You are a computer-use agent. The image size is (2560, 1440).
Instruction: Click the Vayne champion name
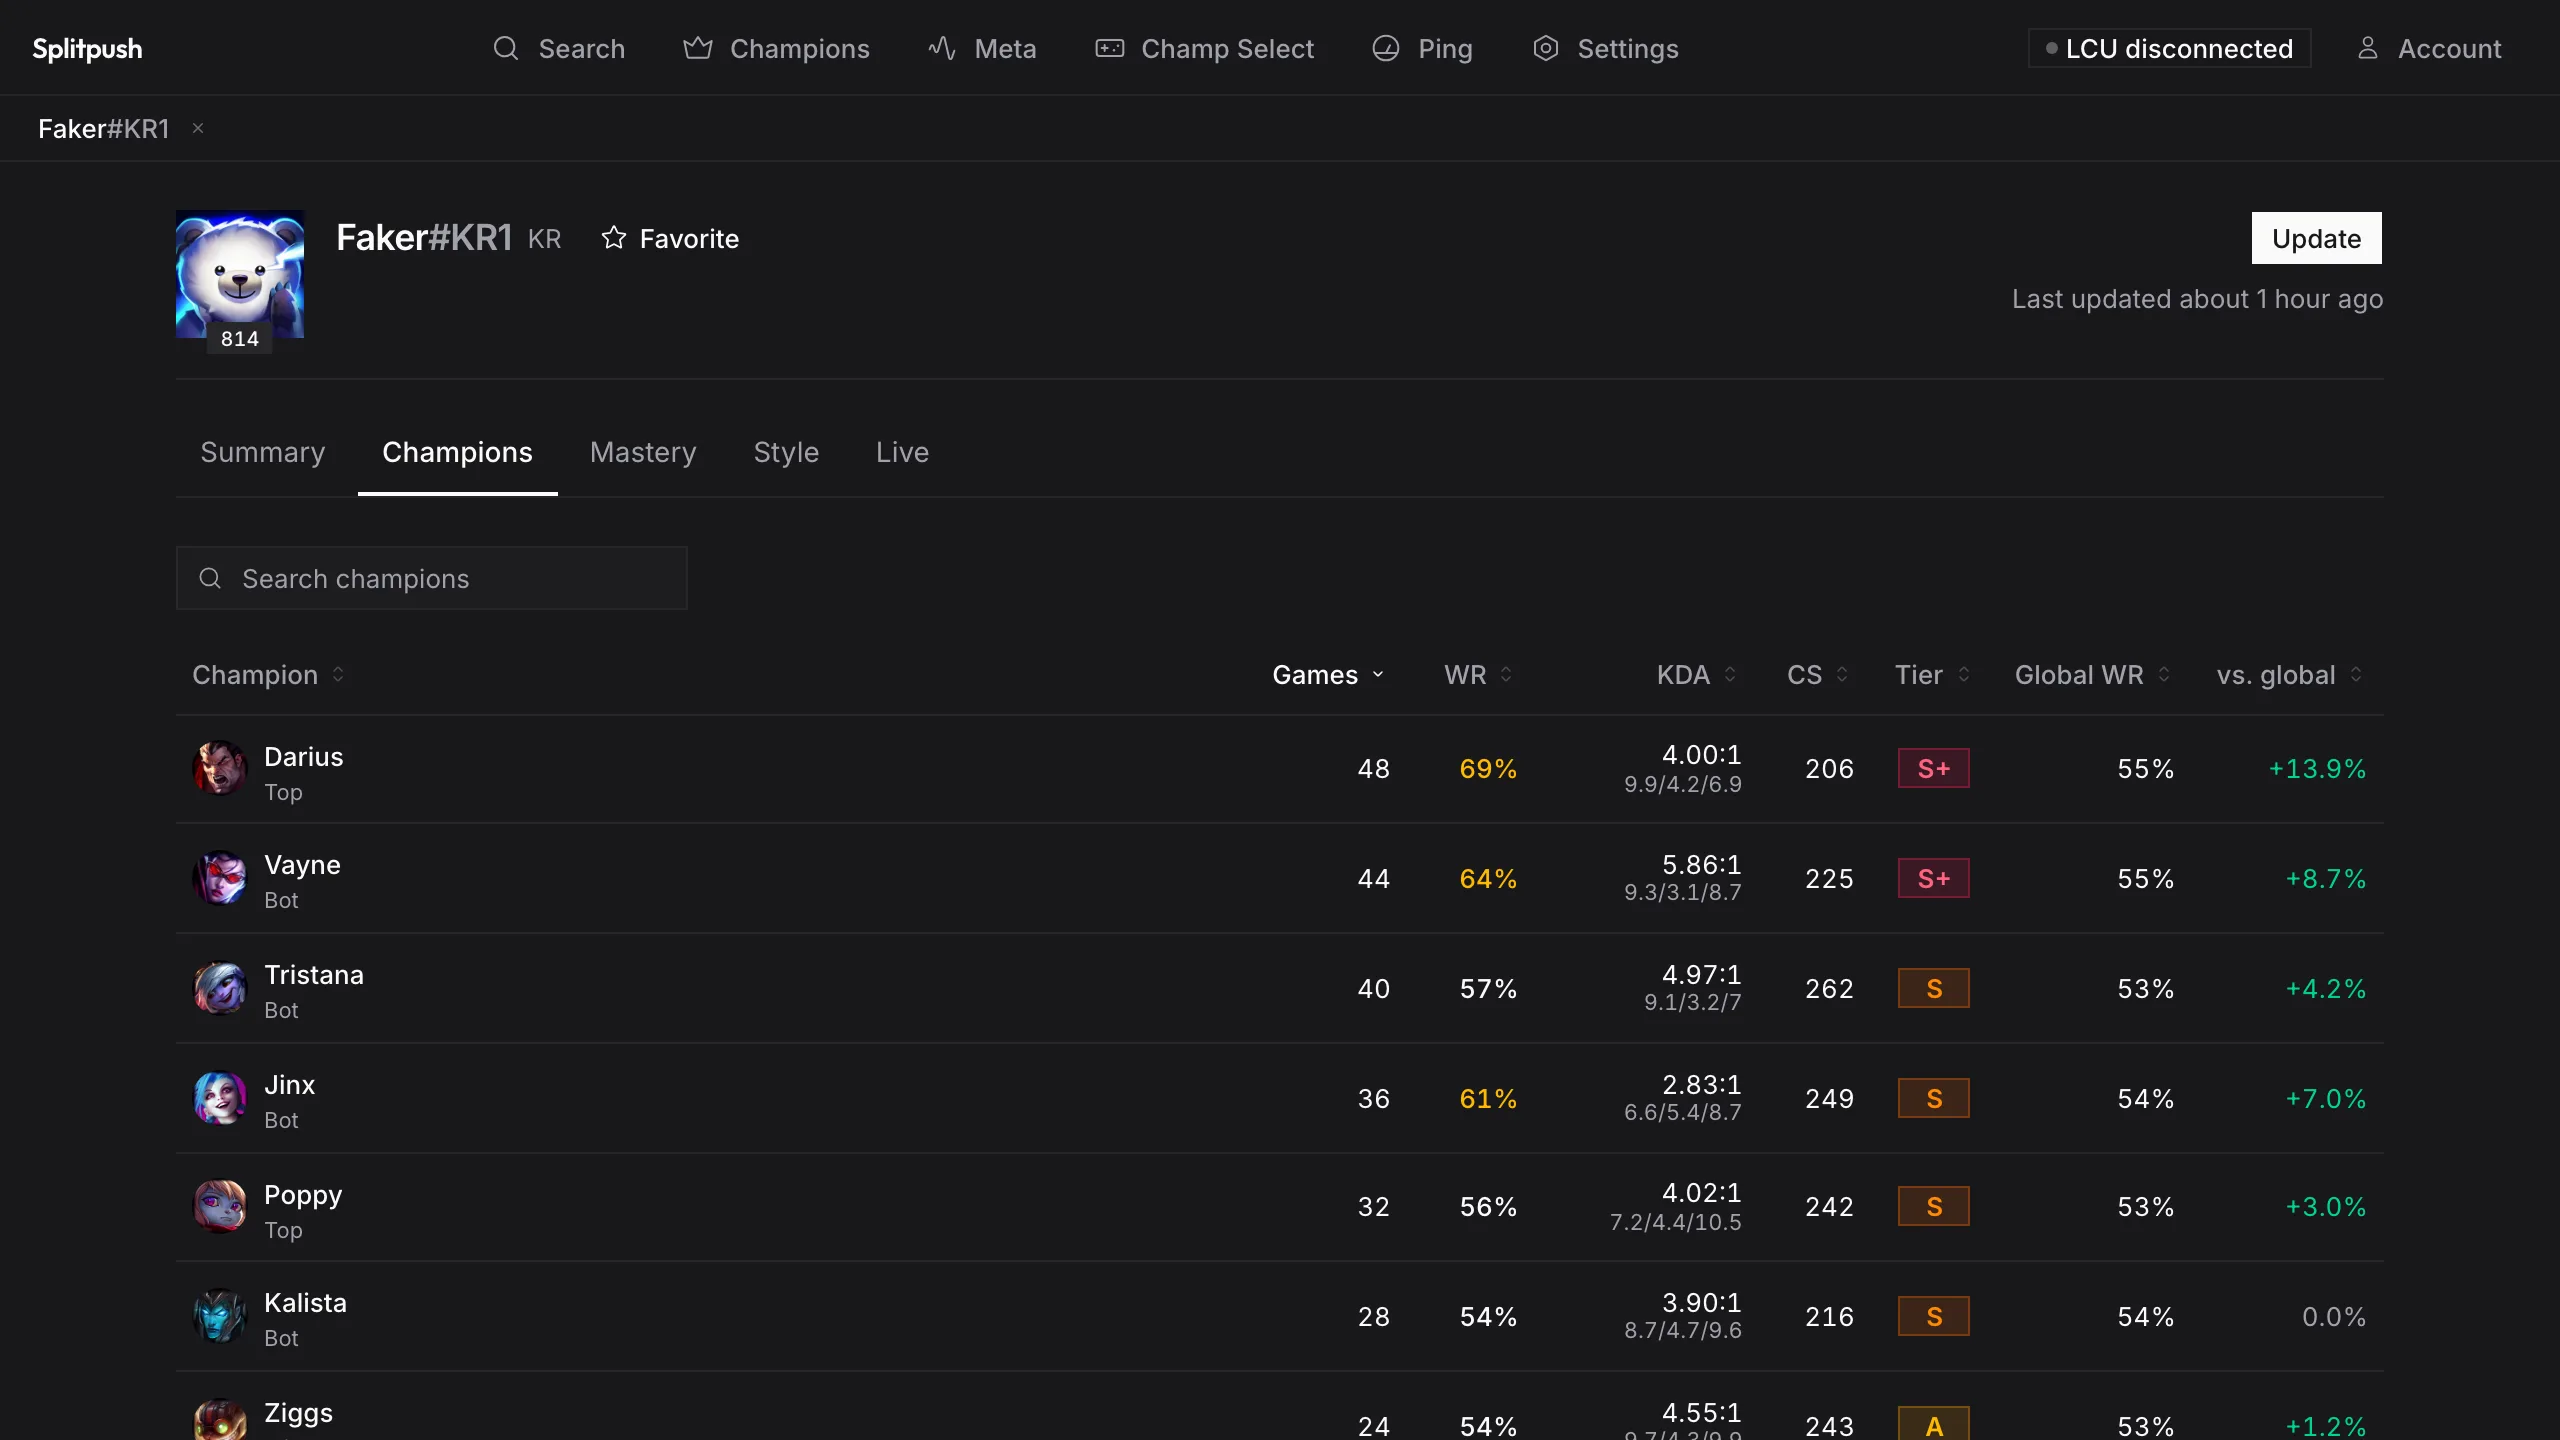coord(302,864)
